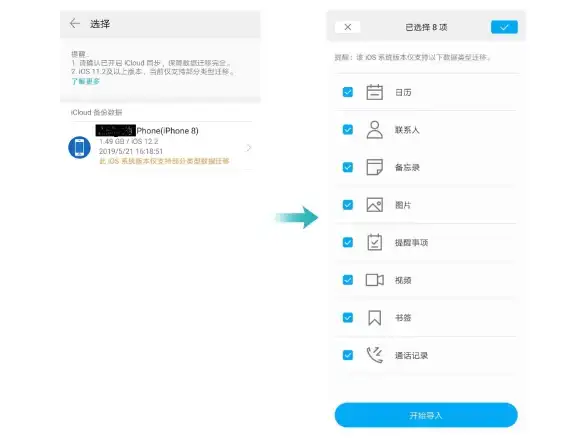The height and width of the screenshot is (438, 588).
Task: Uncheck the 日历 checkbox
Action: (348, 92)
